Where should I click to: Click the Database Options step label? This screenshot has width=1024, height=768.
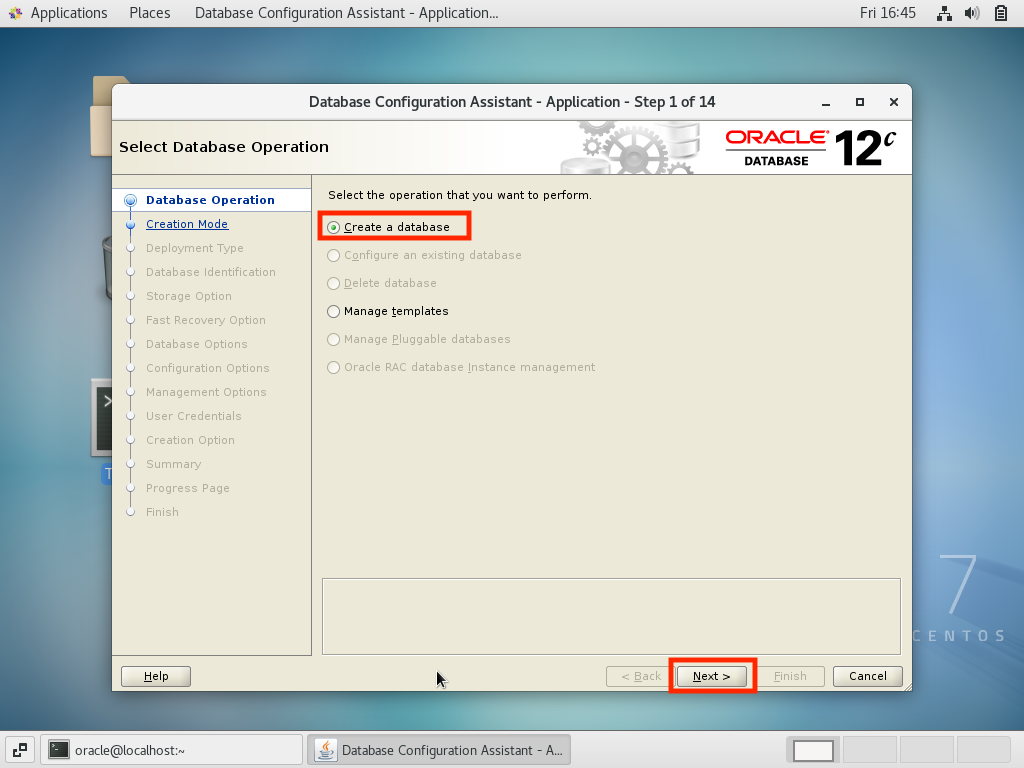[197, 344]
